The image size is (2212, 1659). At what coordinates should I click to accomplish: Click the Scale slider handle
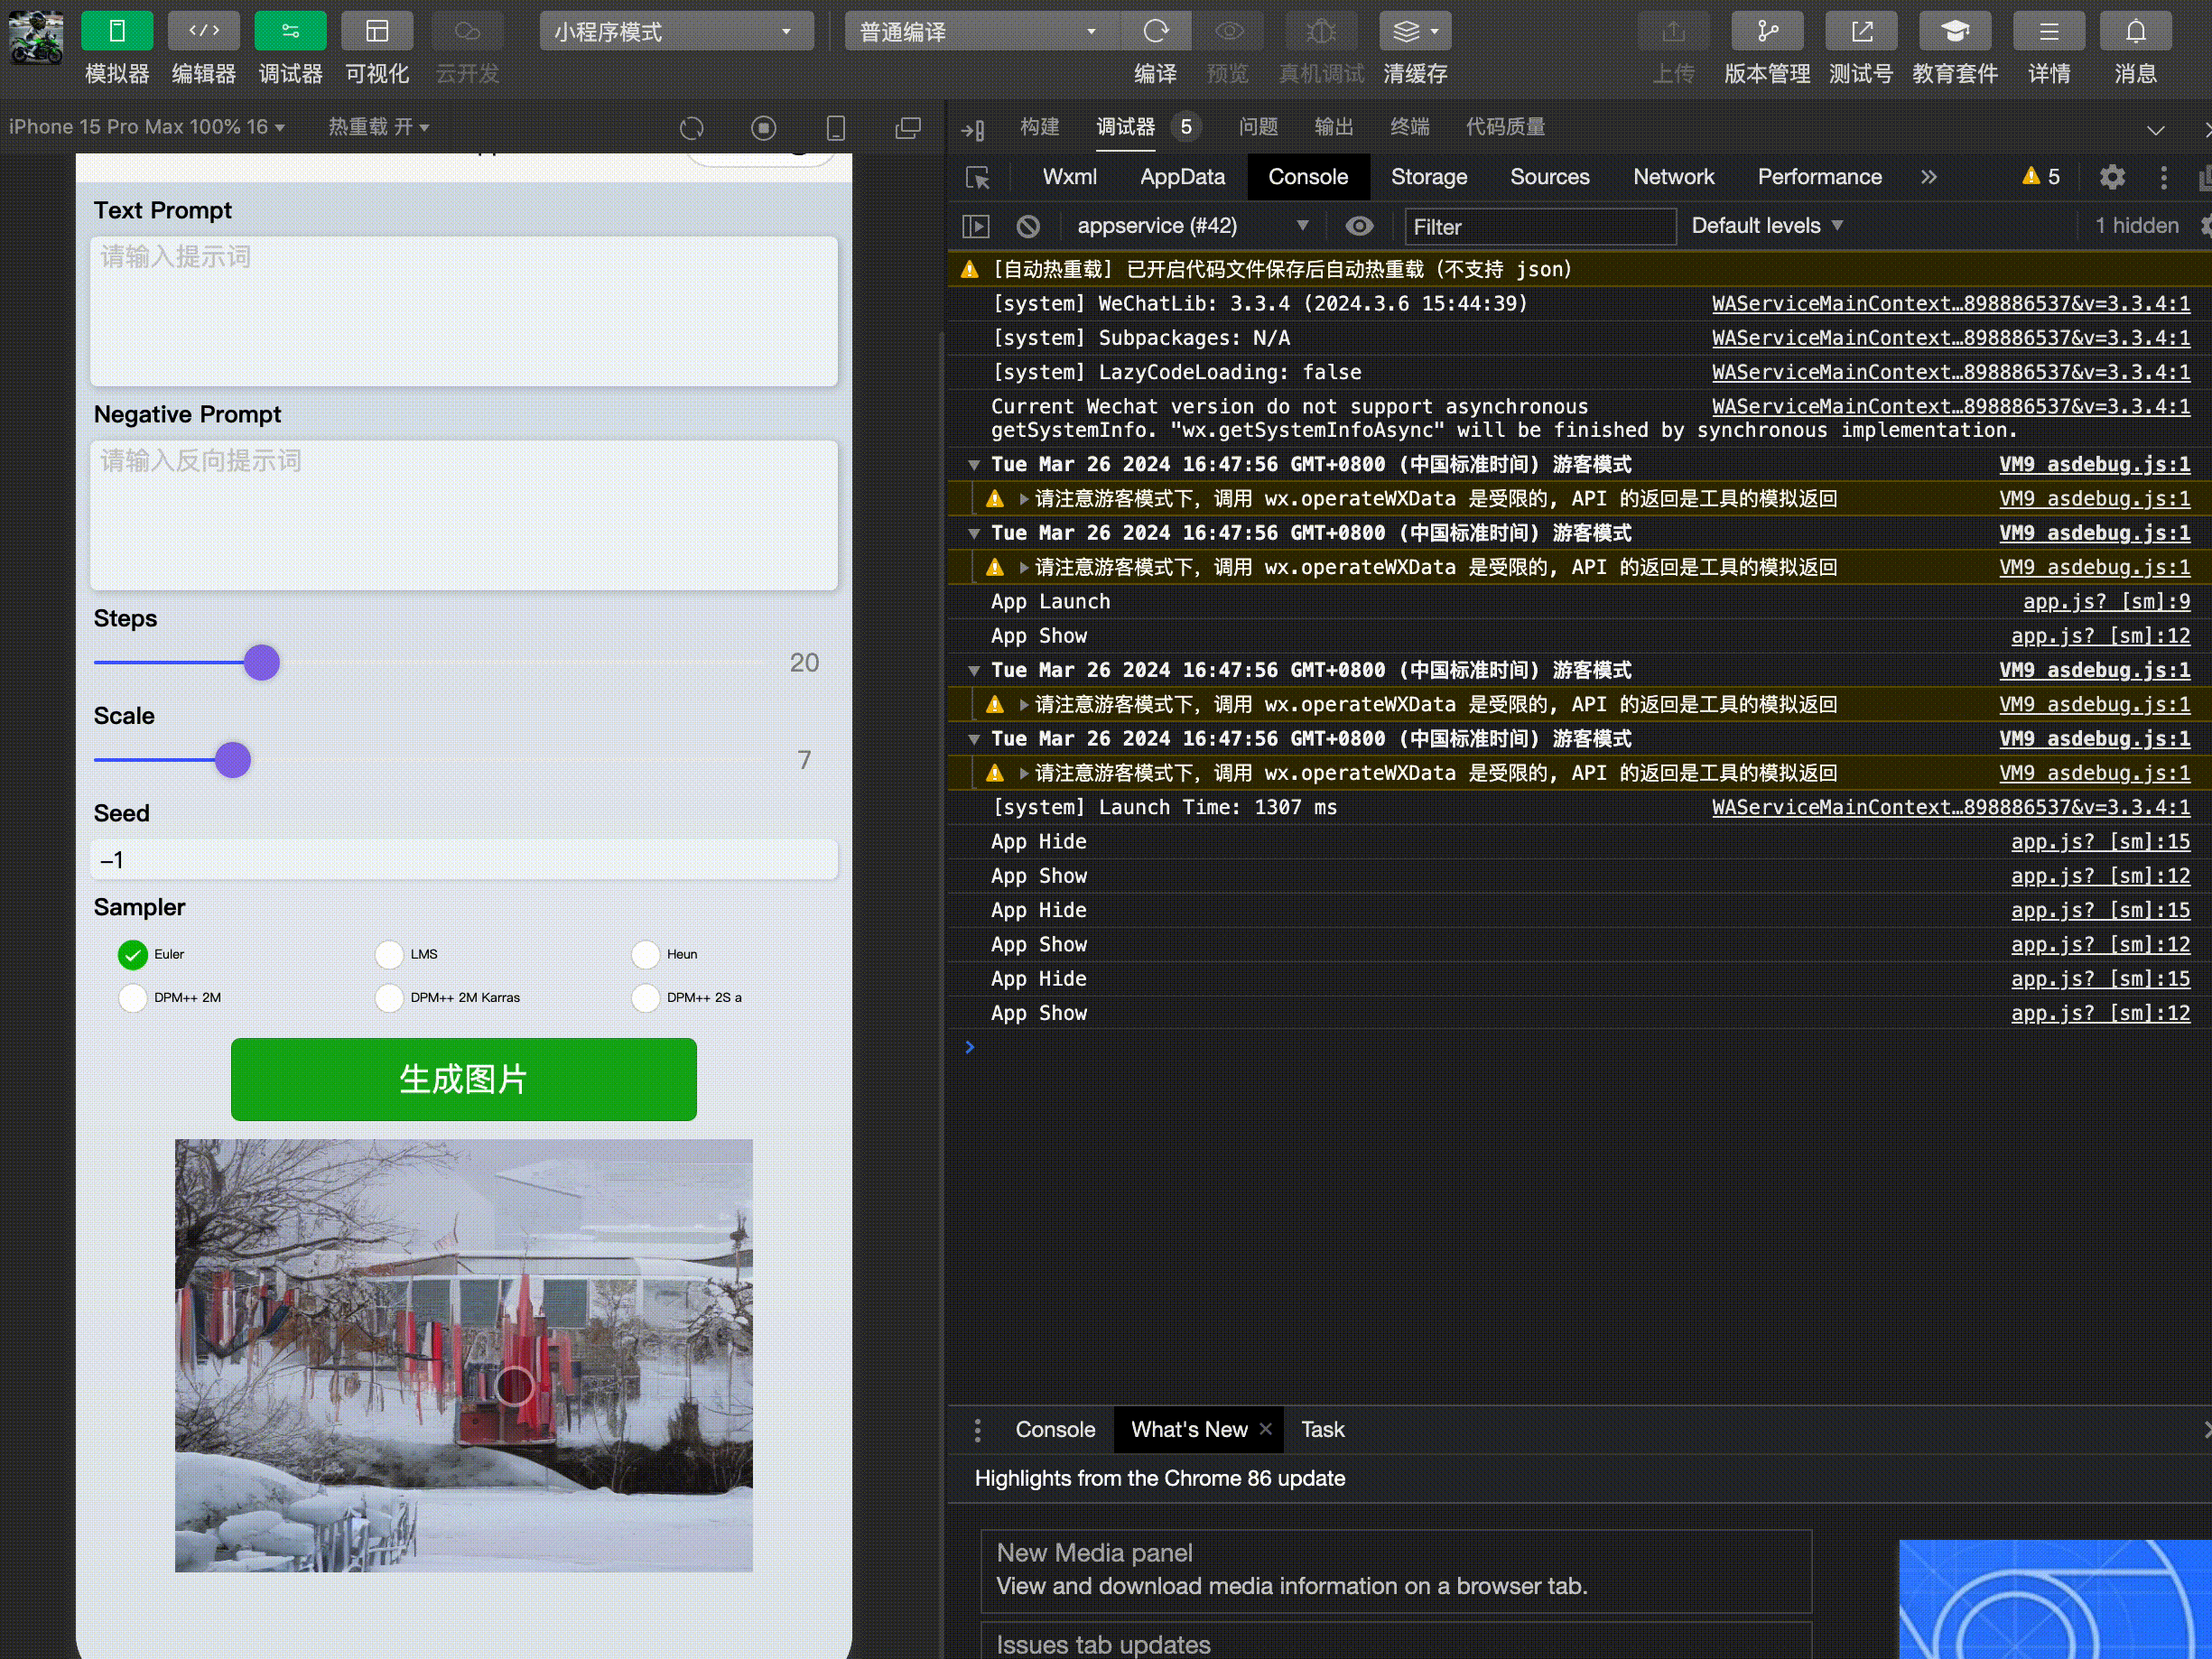233,760
